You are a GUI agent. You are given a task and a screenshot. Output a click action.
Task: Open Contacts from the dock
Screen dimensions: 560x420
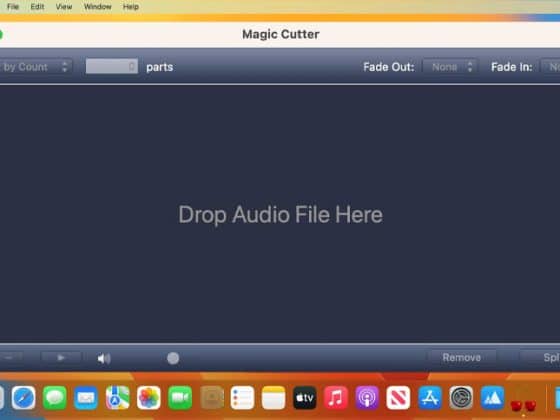[x=211, y=398]
